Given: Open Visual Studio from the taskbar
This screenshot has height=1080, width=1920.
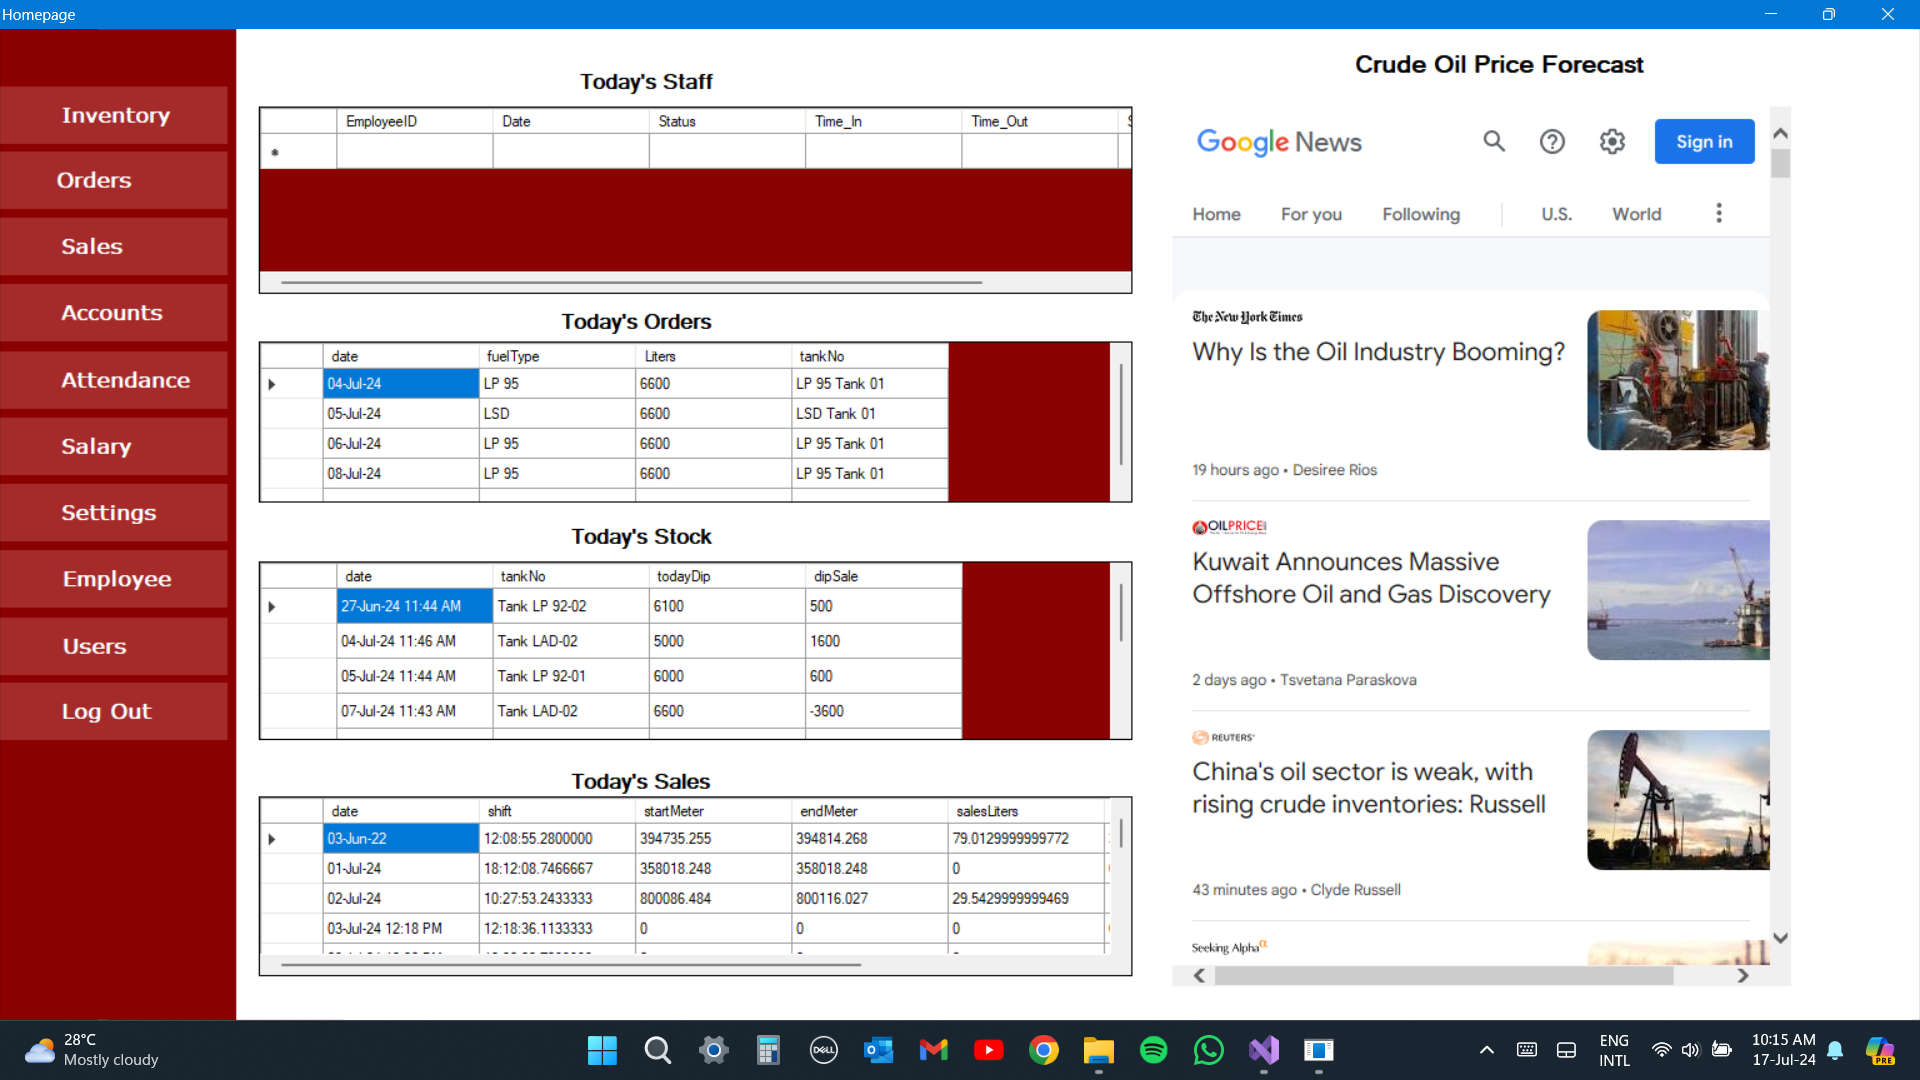Looking at the screenshot, I should pos(1263,1050).
